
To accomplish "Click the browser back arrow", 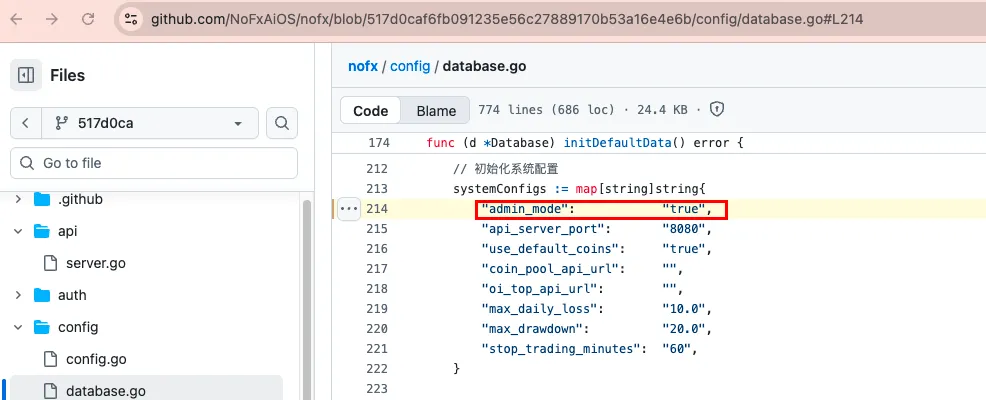I will [x=18, y=19].
